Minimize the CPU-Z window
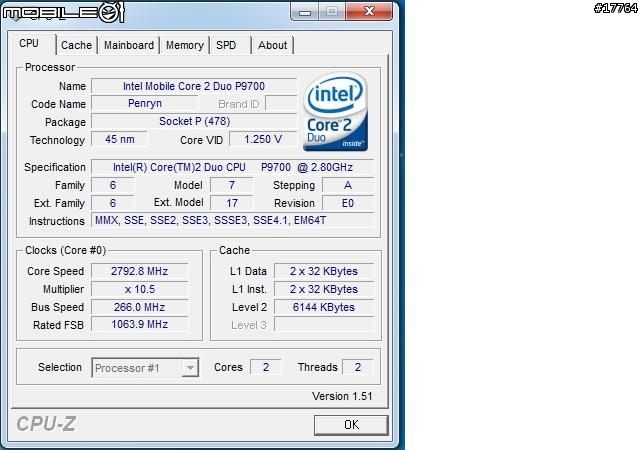The image size is (640, 450). pyautogui.click(x=304, y=11)
